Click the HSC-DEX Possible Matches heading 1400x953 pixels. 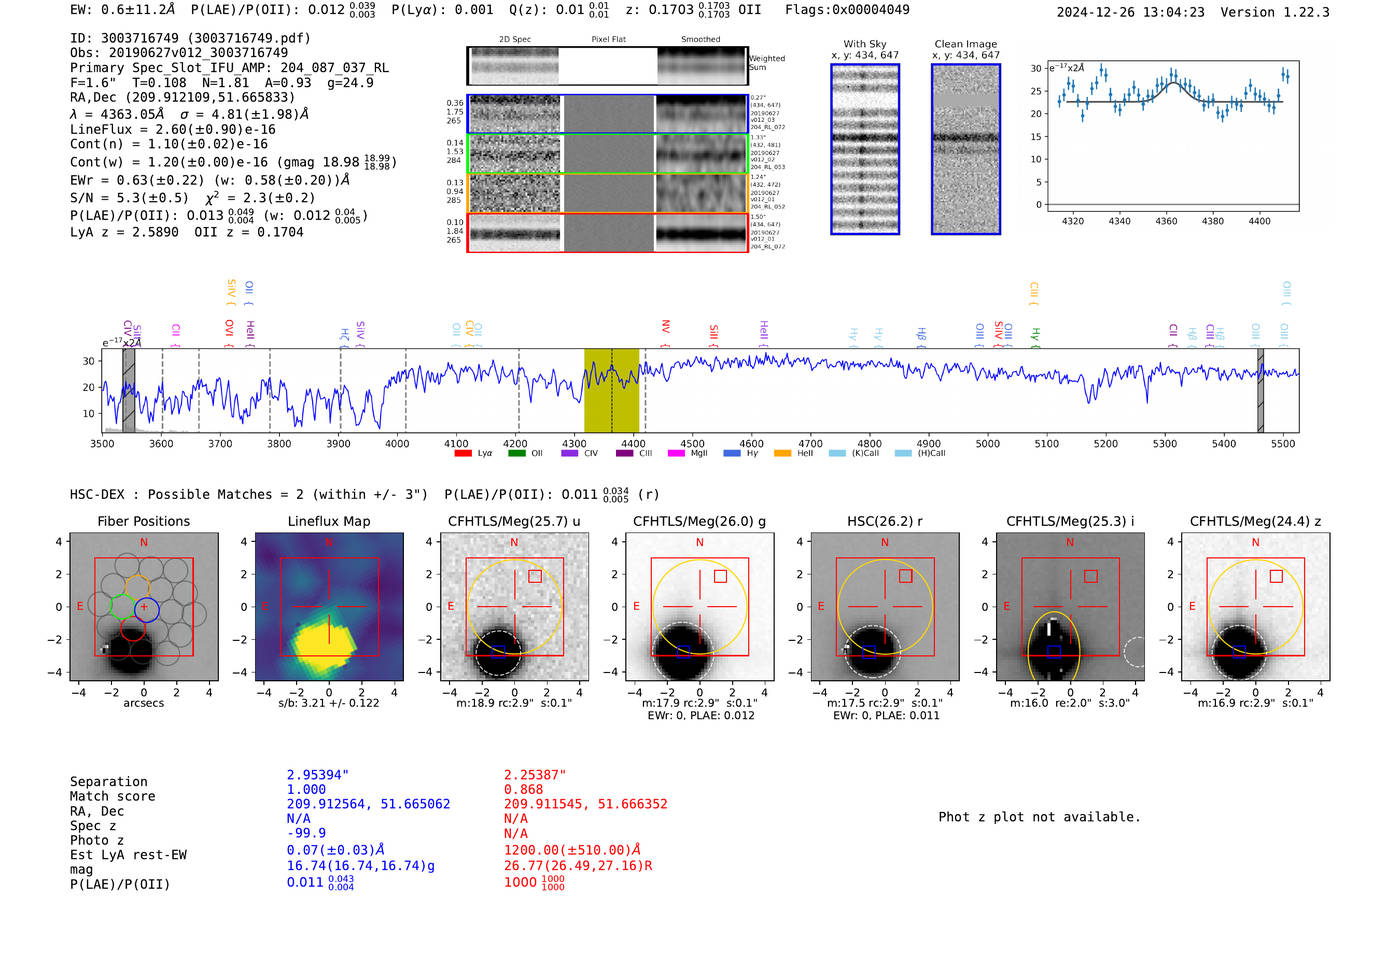click(x=249, y=494)
